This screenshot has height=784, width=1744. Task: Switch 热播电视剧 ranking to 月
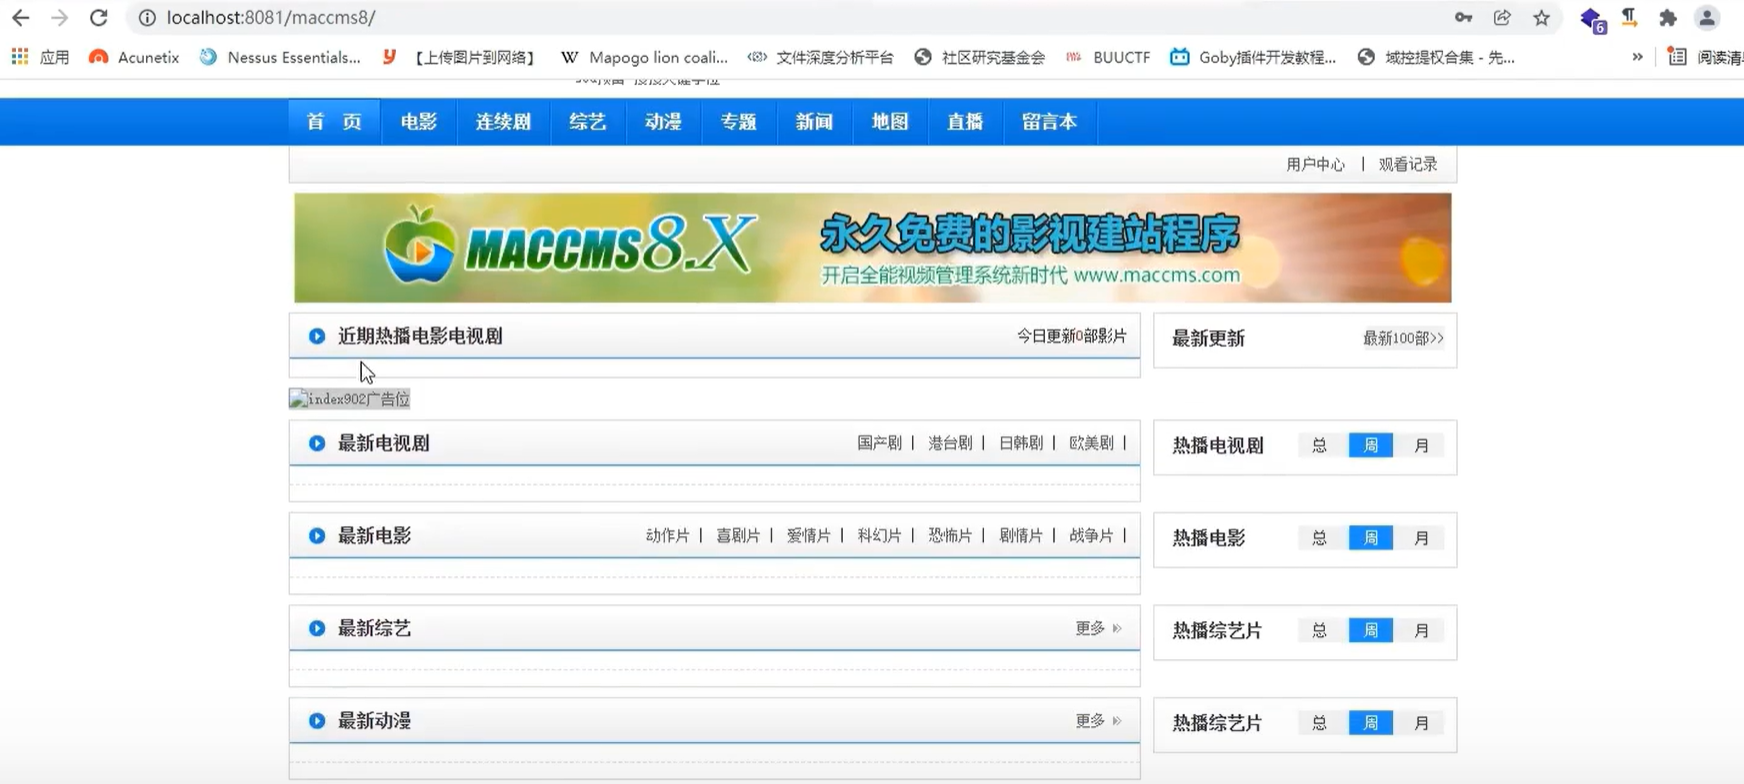[1421, 445]
